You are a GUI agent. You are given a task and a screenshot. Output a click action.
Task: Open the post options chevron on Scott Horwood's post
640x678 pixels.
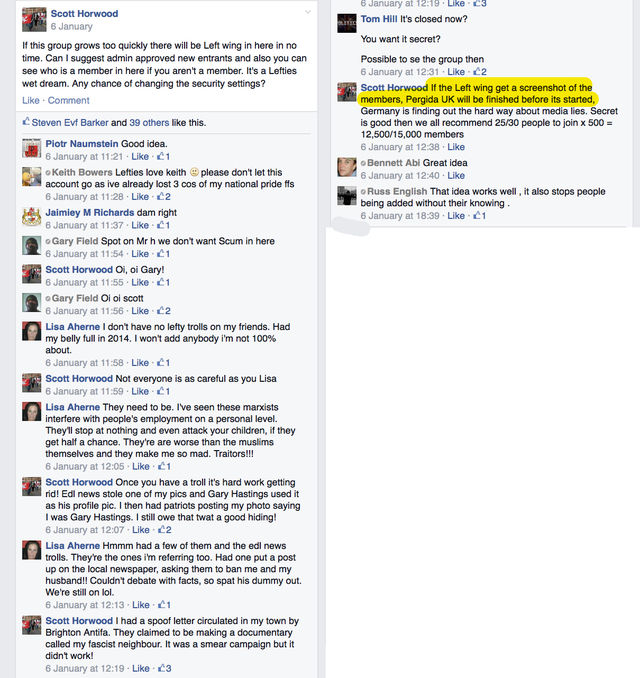point(307,12)
